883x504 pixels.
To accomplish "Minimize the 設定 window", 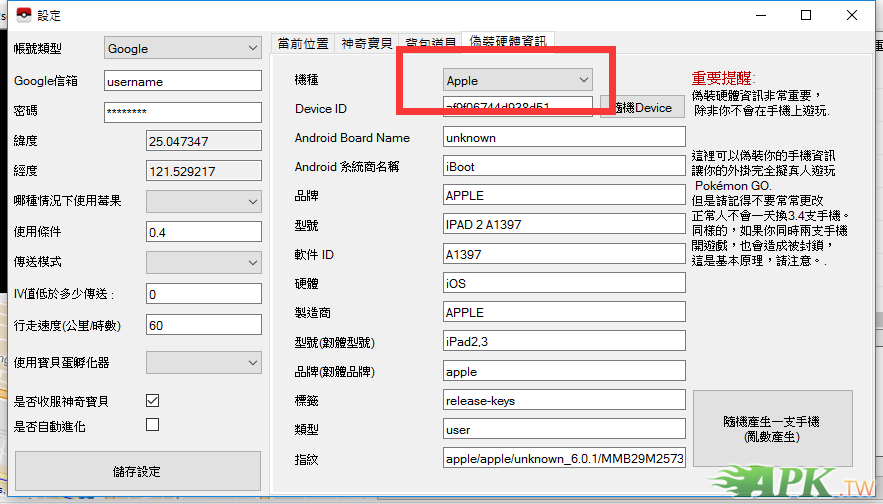I will 761,15.
